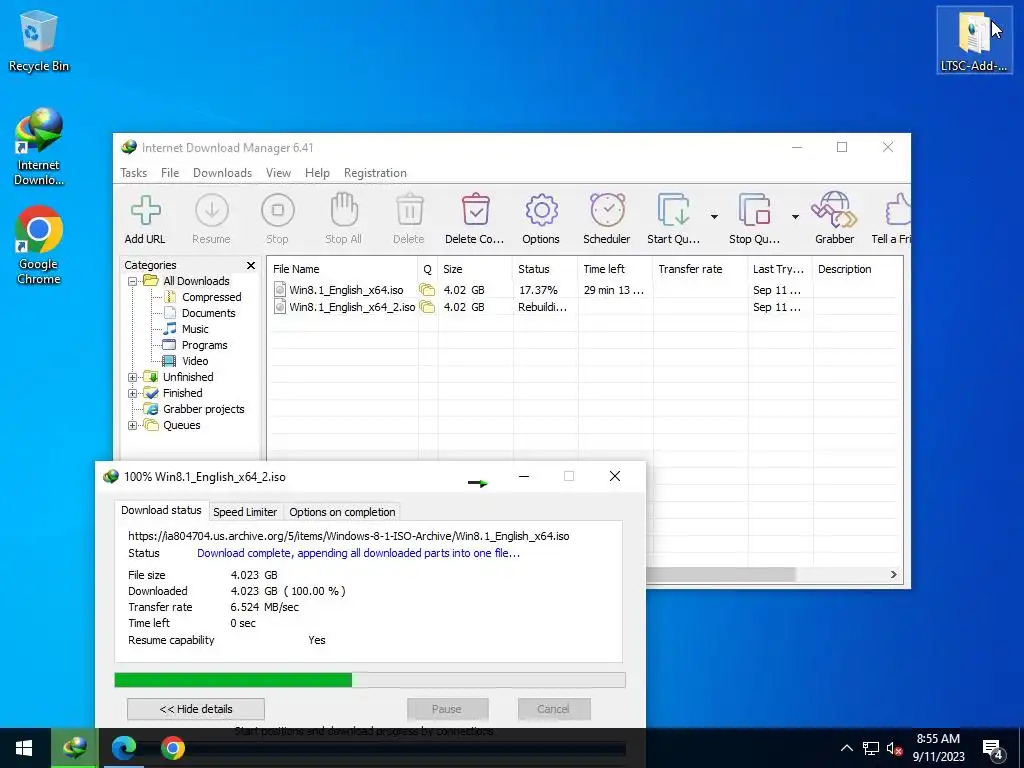Select Internet Download Manager desktop shortcut
Screen dimensions: 1024x768
coord(39,147)
